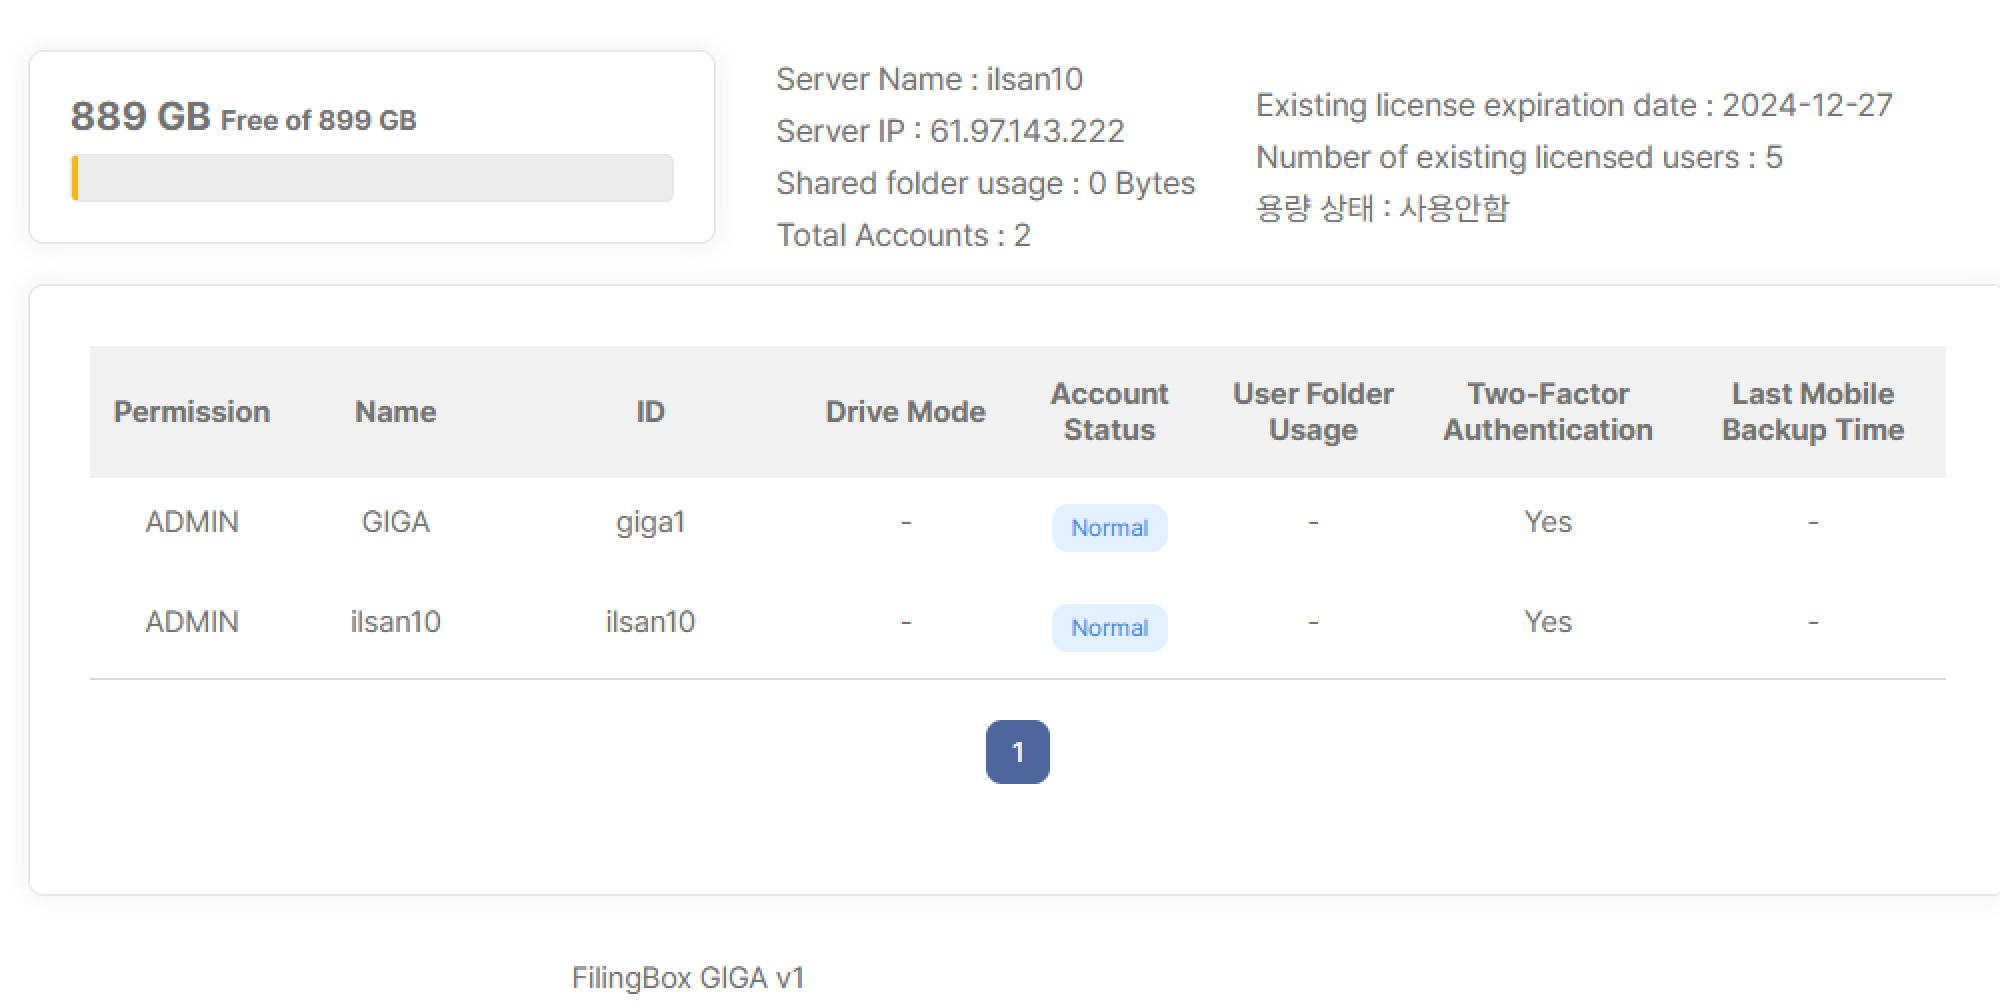This screenshot has width=2000, height=1002.
Task: Click the storage usage progress bar
Action: (x=372, y=178)
